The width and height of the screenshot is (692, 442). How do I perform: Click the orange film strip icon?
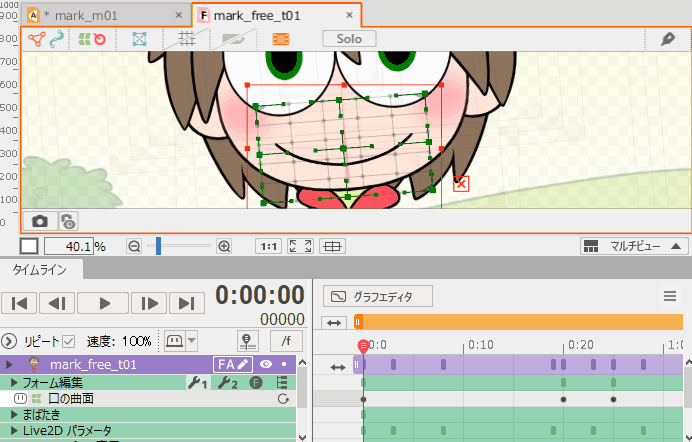tap(281, 39)
